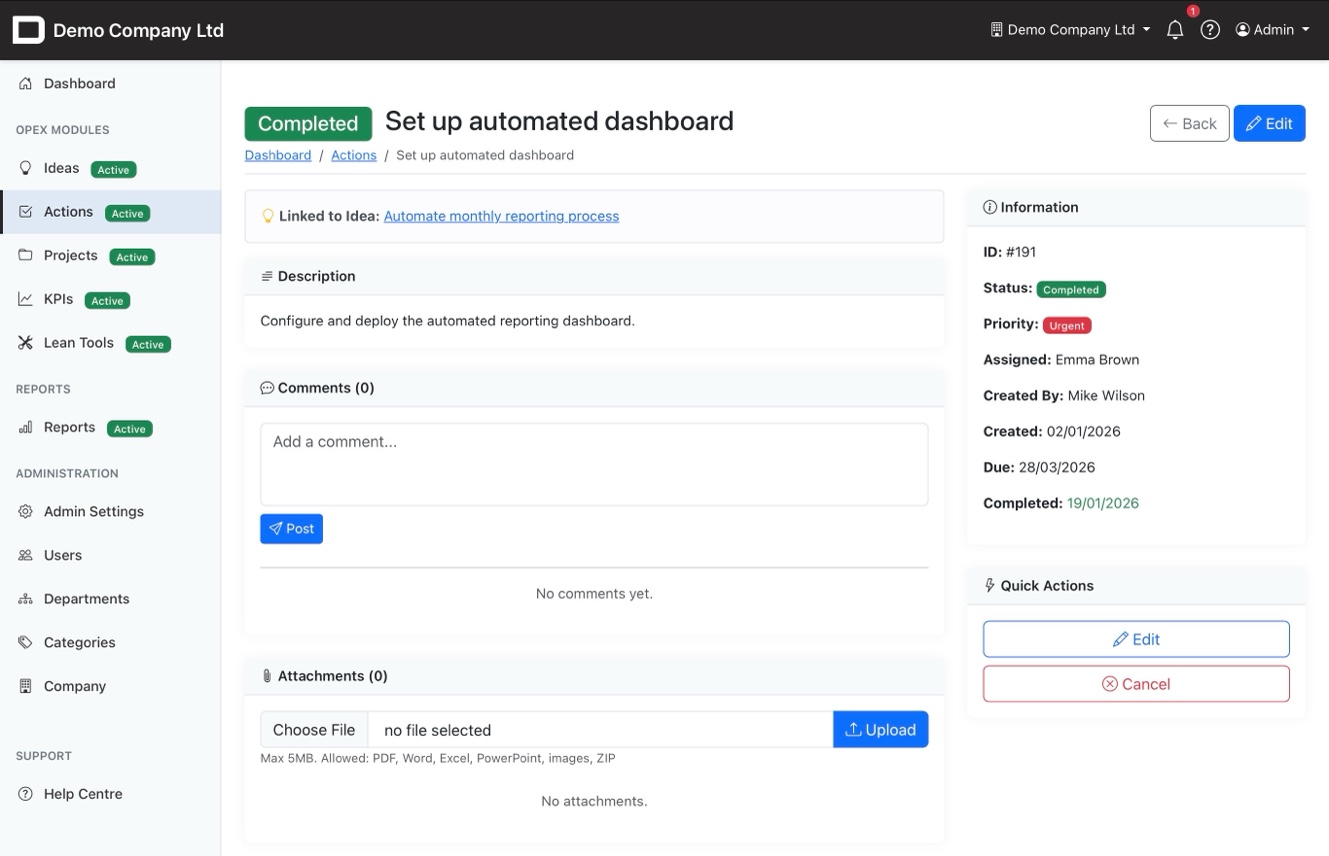
Task: Click the Back button
Action: pos(1189,124)
